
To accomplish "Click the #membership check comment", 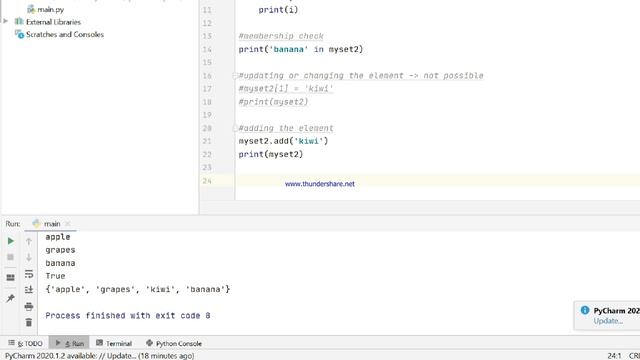I will (281, 36).
